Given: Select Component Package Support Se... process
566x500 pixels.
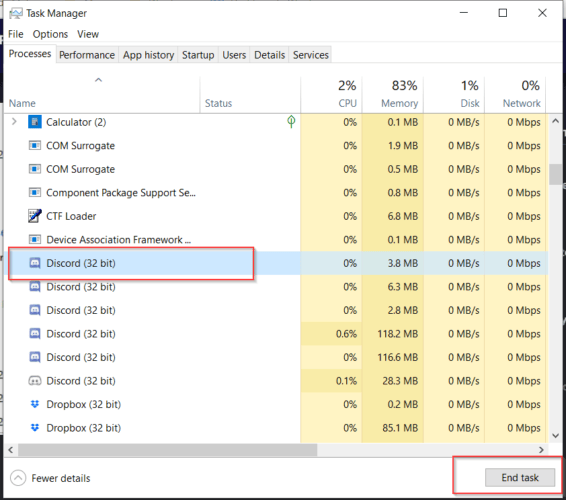Looking at the screenshot, I should coord(121,193).
